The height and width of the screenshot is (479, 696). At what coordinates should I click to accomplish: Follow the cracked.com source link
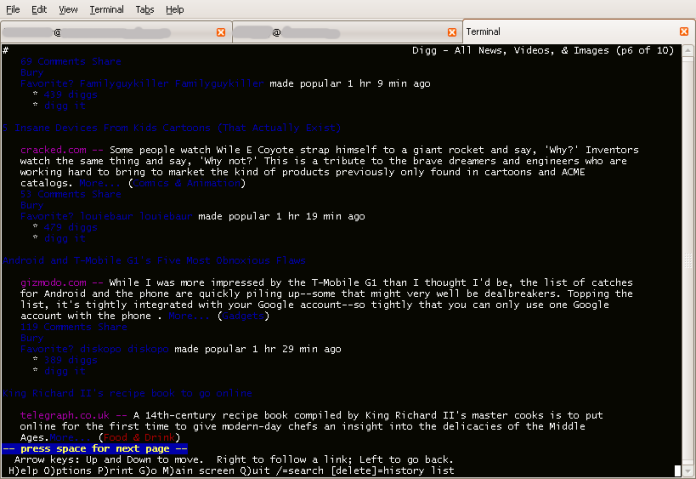click(53, 150)
